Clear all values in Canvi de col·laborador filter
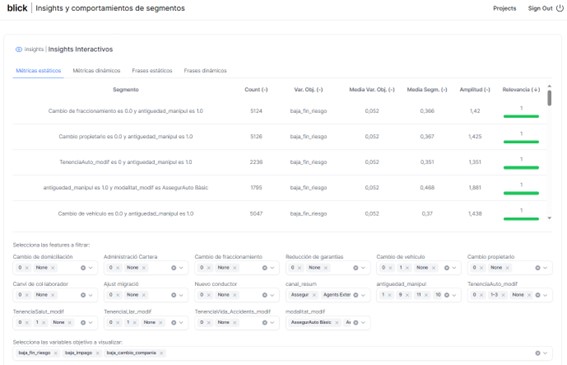This screenshot has height=365, width=567. (x=83, y=295)
